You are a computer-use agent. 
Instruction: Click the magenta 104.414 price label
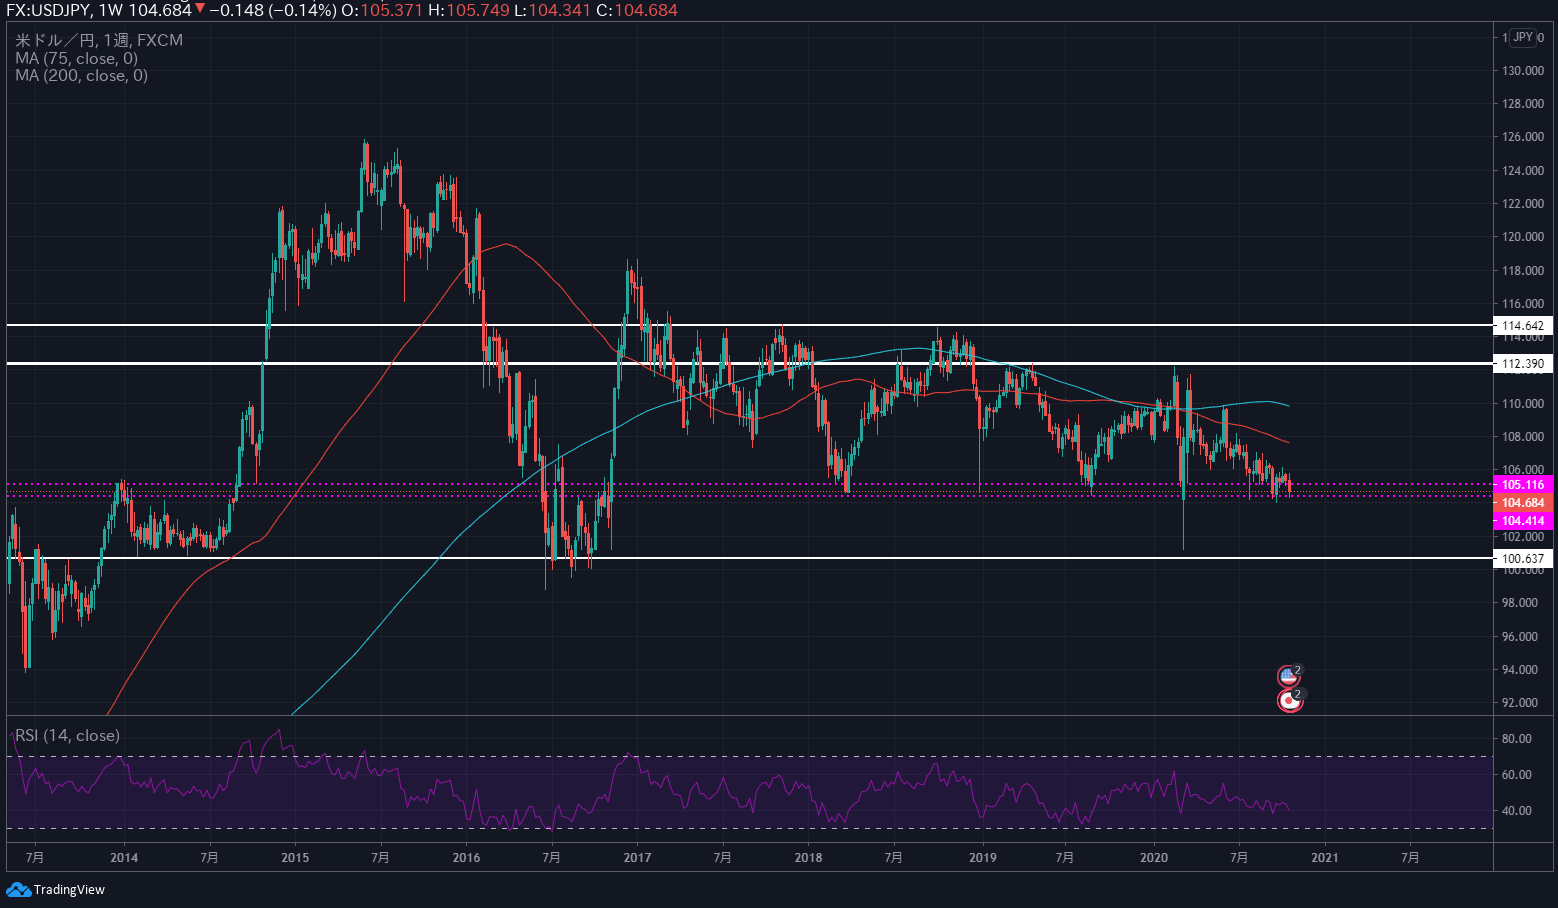click(1522, 521)
